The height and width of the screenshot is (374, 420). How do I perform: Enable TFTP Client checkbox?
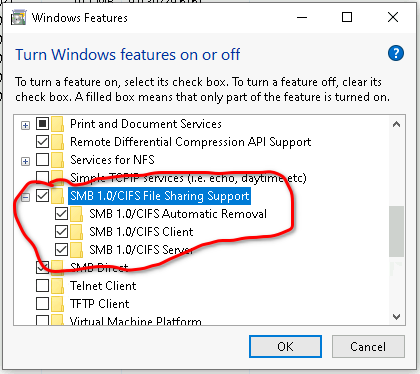(x=42, y=304)
